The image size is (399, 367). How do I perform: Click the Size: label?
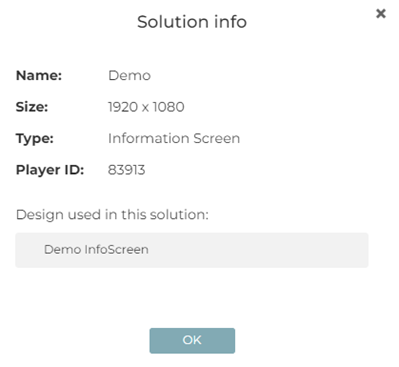(32, 107)
